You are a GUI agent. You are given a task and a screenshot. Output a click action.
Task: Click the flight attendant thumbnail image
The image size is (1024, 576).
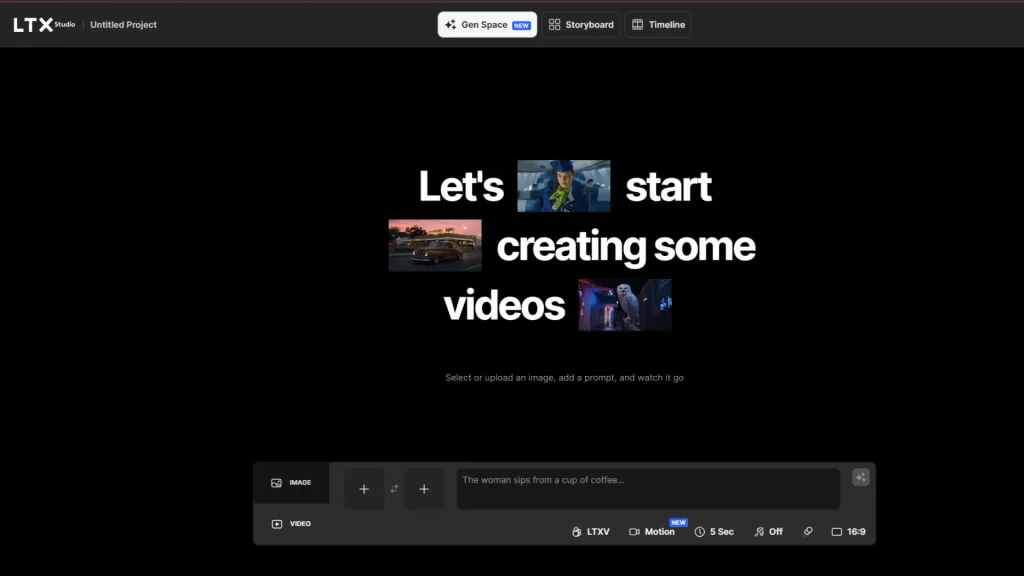point(563,186)
